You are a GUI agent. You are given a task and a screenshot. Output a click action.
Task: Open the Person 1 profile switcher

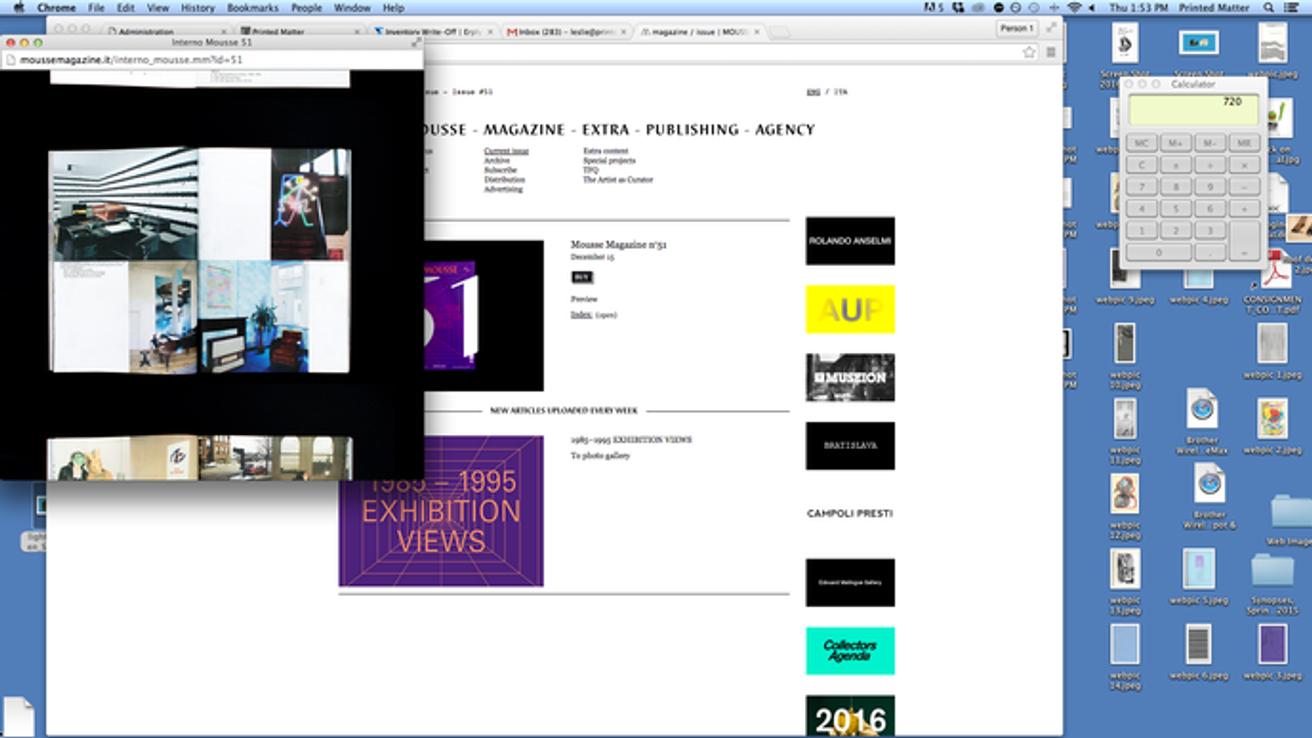pos(1017,27)
